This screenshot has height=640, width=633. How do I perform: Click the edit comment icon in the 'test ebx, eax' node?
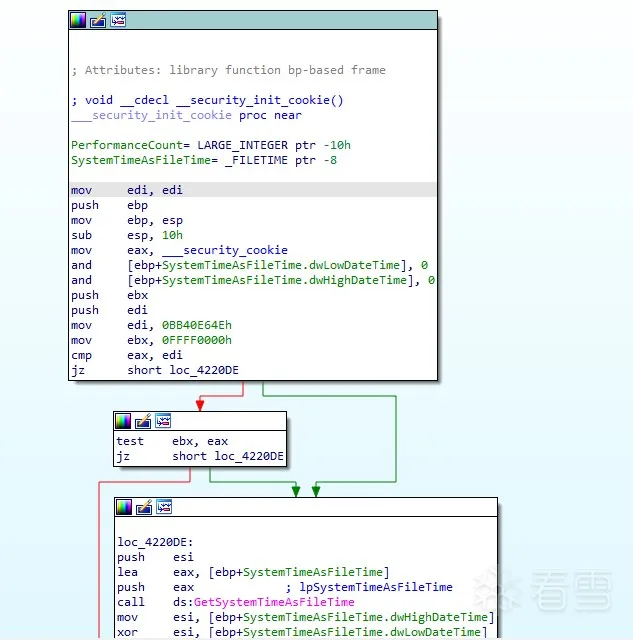(143, 421)
